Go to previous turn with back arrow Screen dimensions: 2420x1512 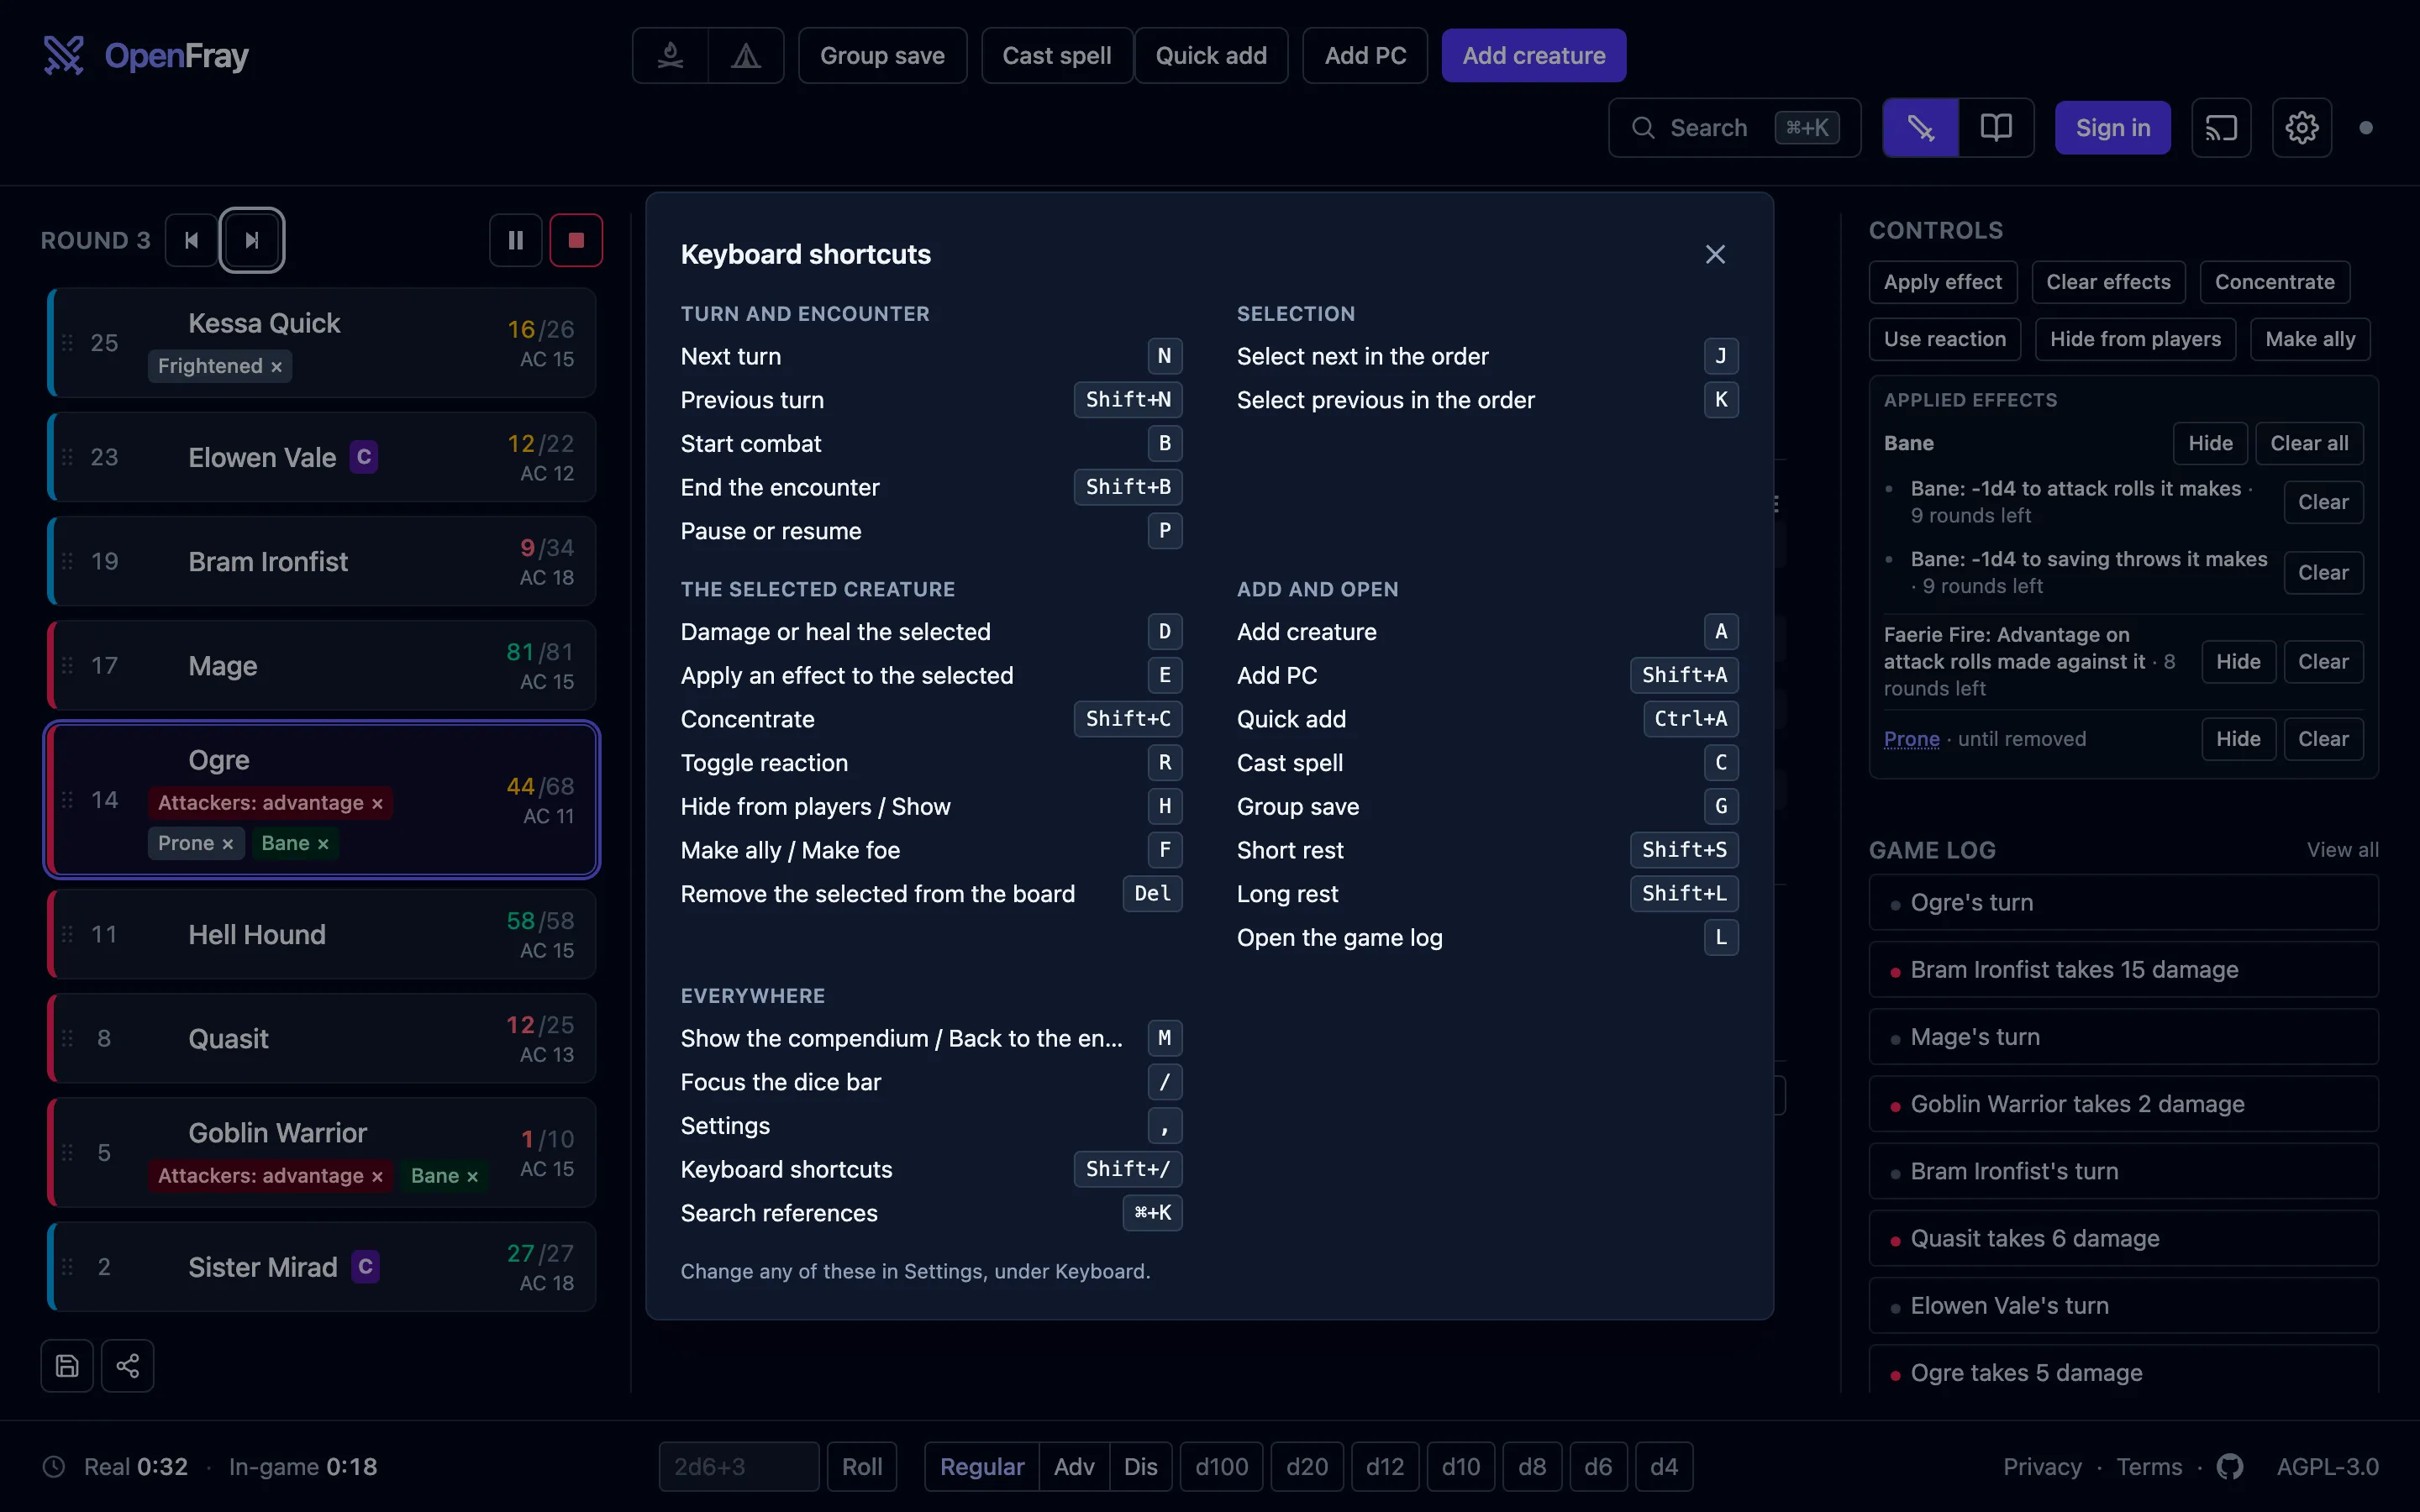[x=191, y=240]
